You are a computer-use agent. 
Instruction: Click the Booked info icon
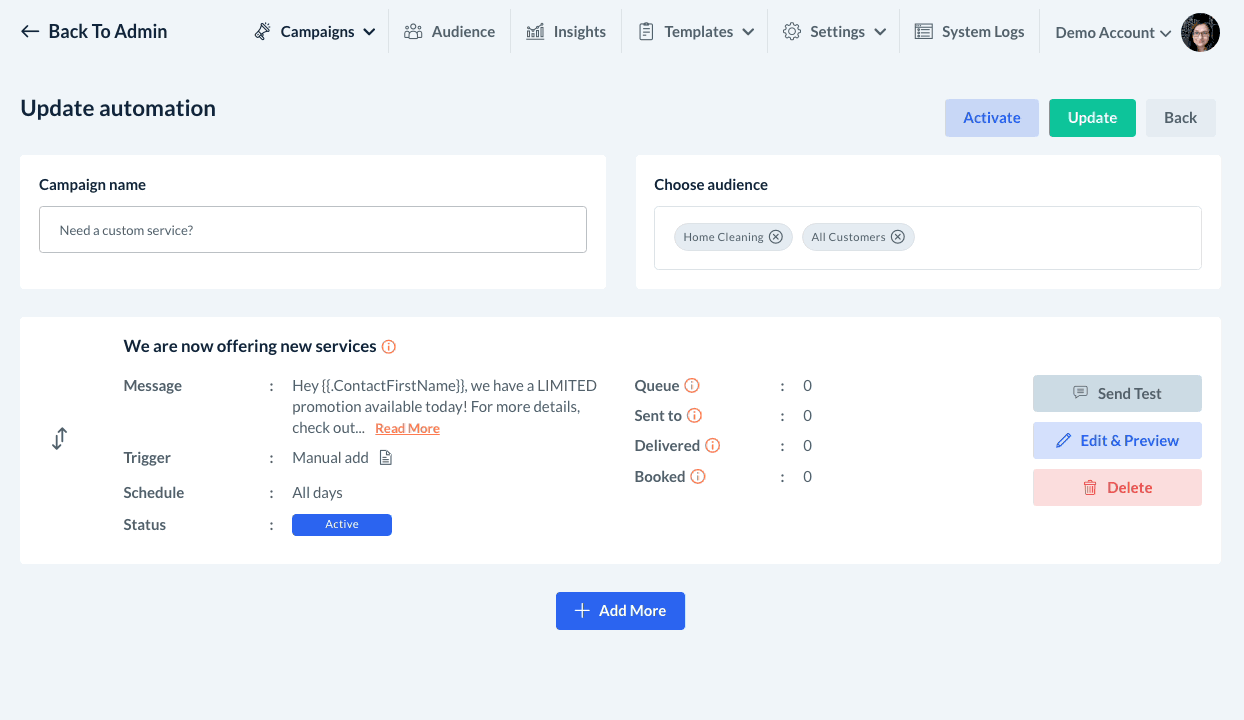(698, 477)
